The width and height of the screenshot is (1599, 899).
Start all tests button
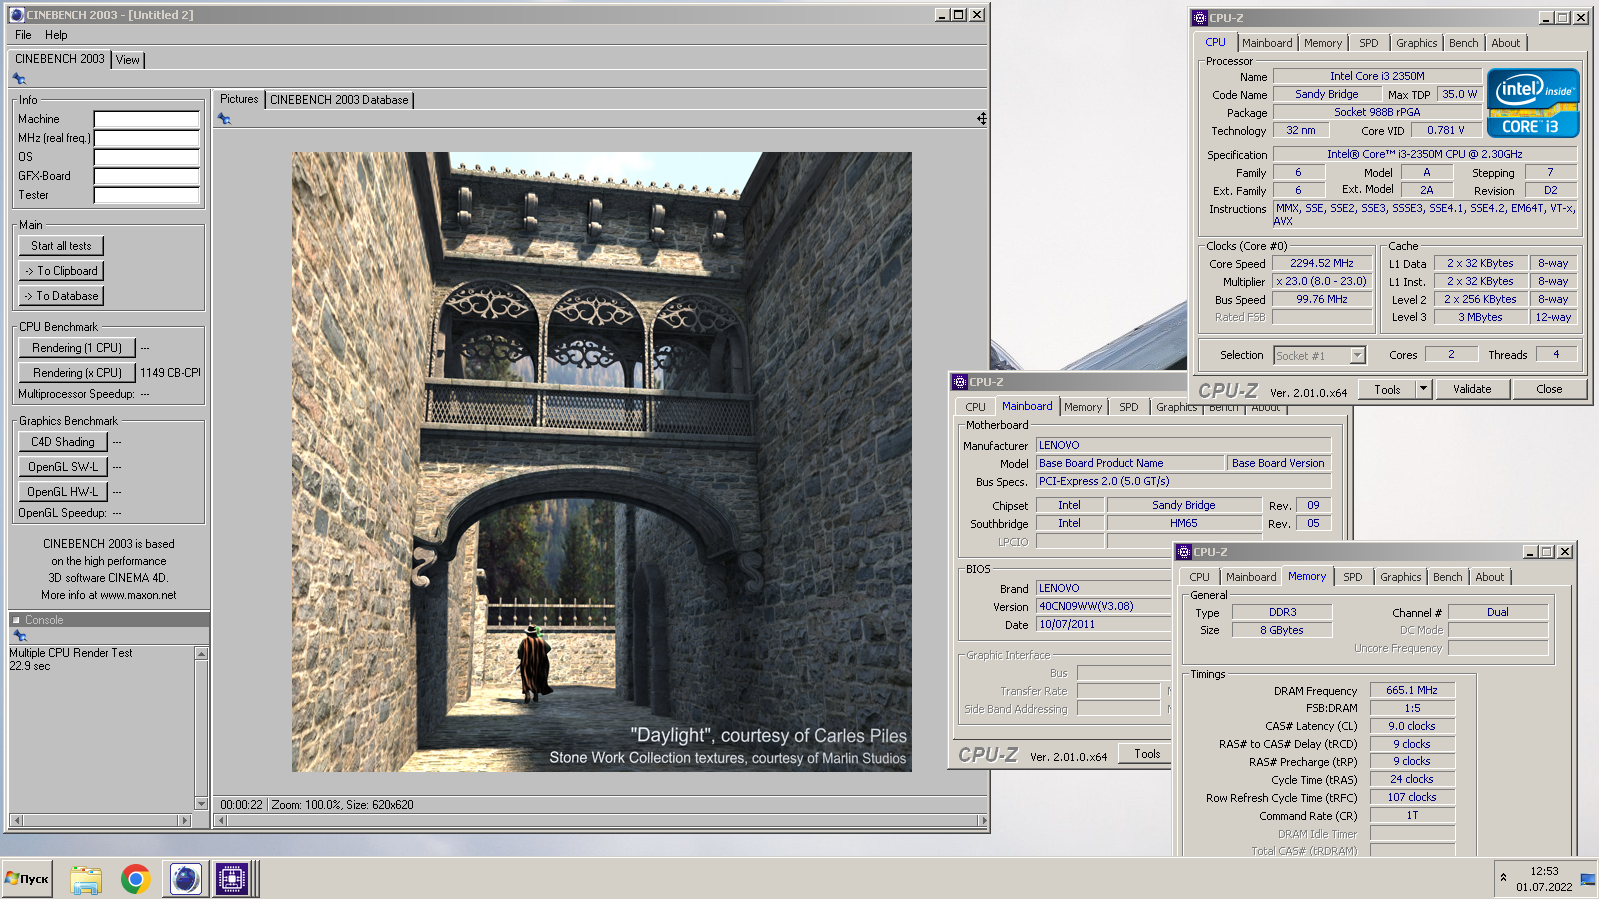click(x=61, y=246)
